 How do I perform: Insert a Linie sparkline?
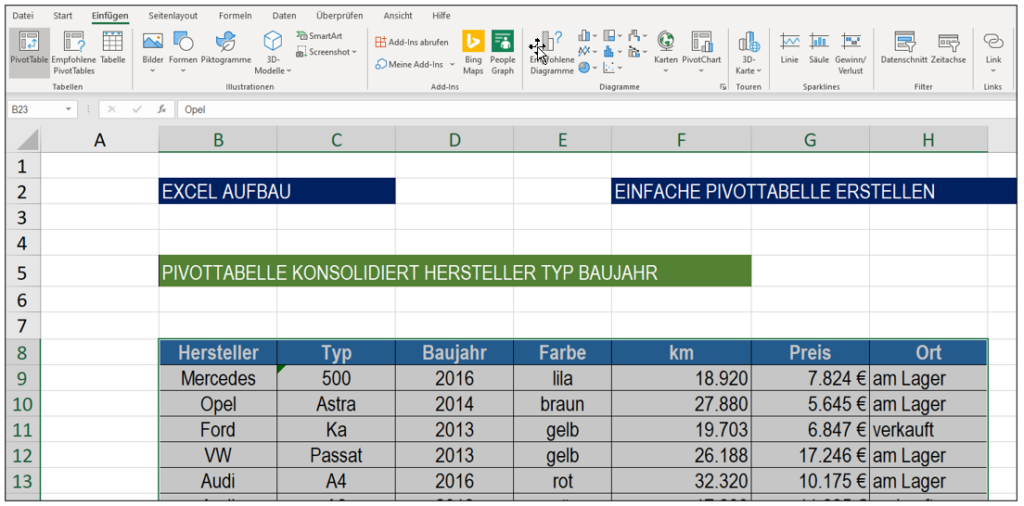pyautogui.click(x=790, y=48)
